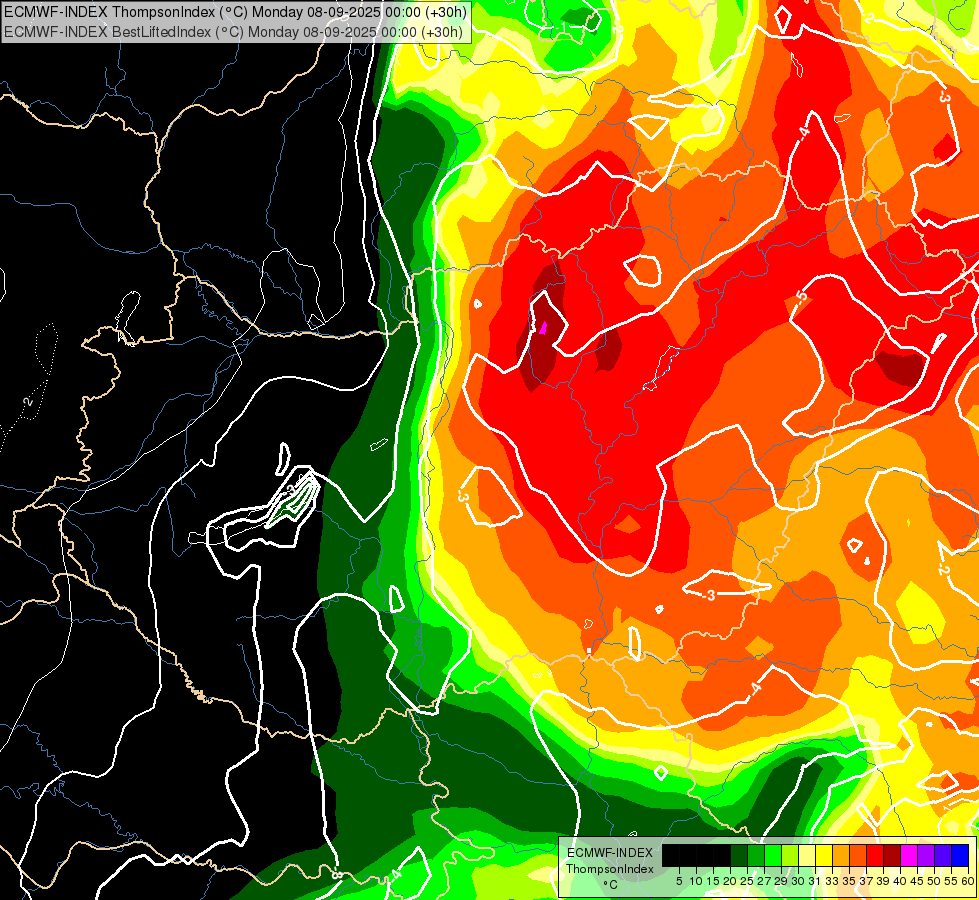Click the violet 45-50 legend swatch
Image resolution: width=979 pixels, height=900 pixels.
point(926,855)
